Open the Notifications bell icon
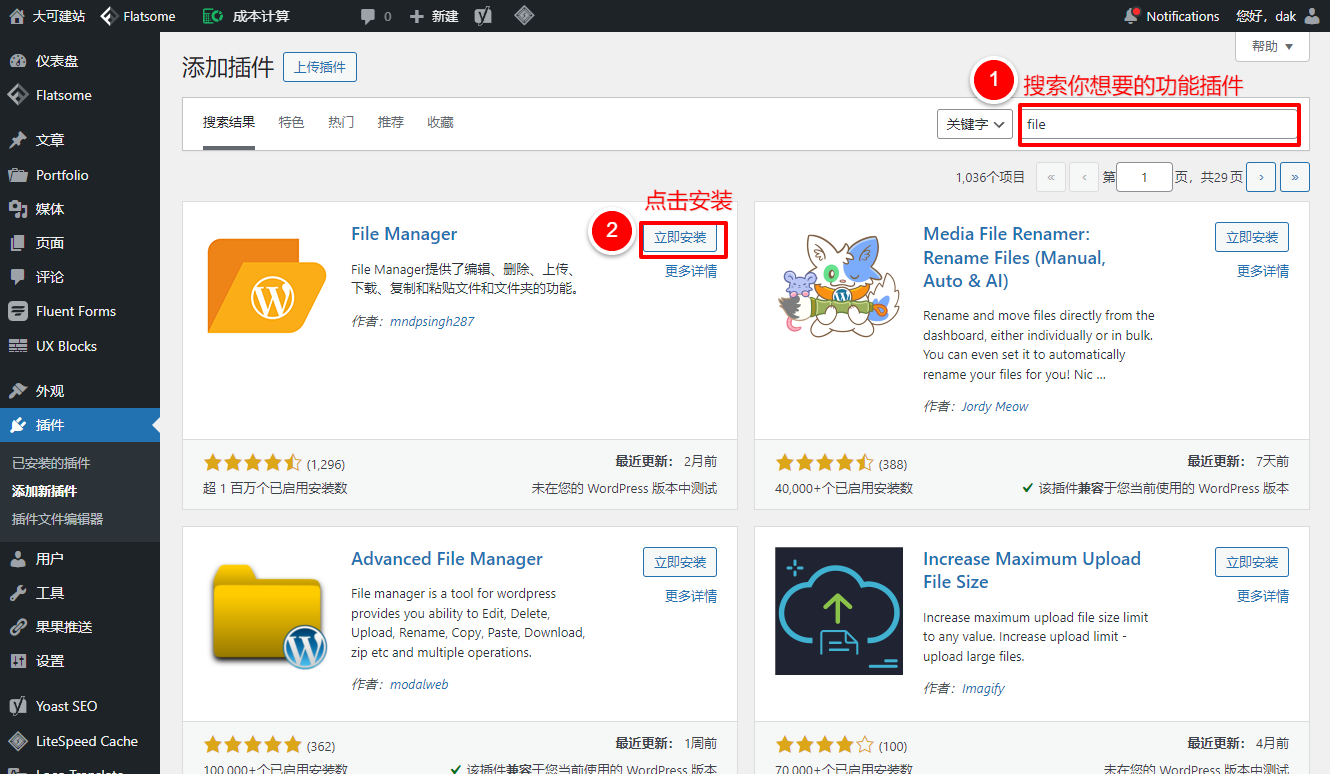This screenshot has height=774, width=1330. tap(1131, 16)
